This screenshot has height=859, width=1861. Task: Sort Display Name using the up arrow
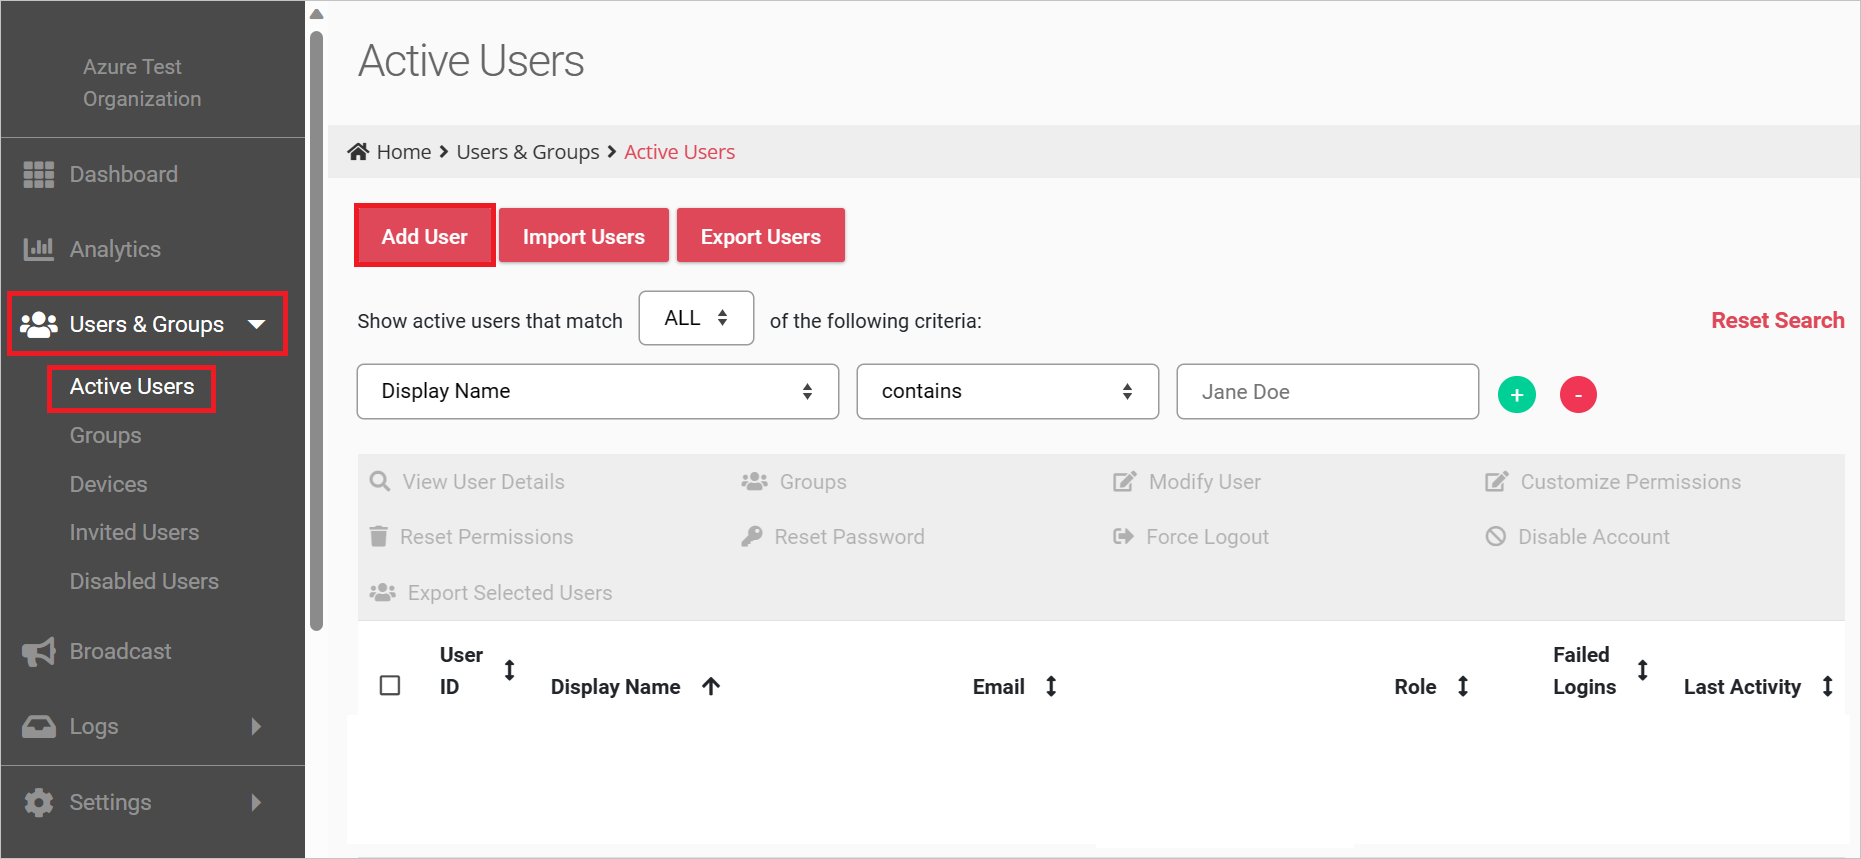point(711,686)
